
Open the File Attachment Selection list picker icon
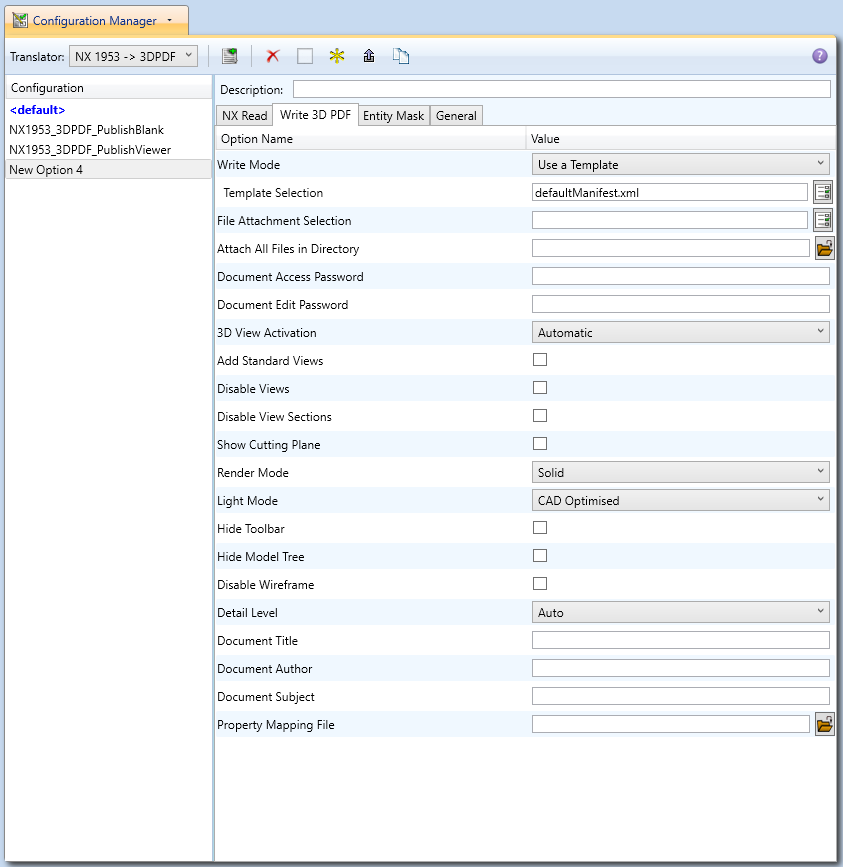[823, 220]
